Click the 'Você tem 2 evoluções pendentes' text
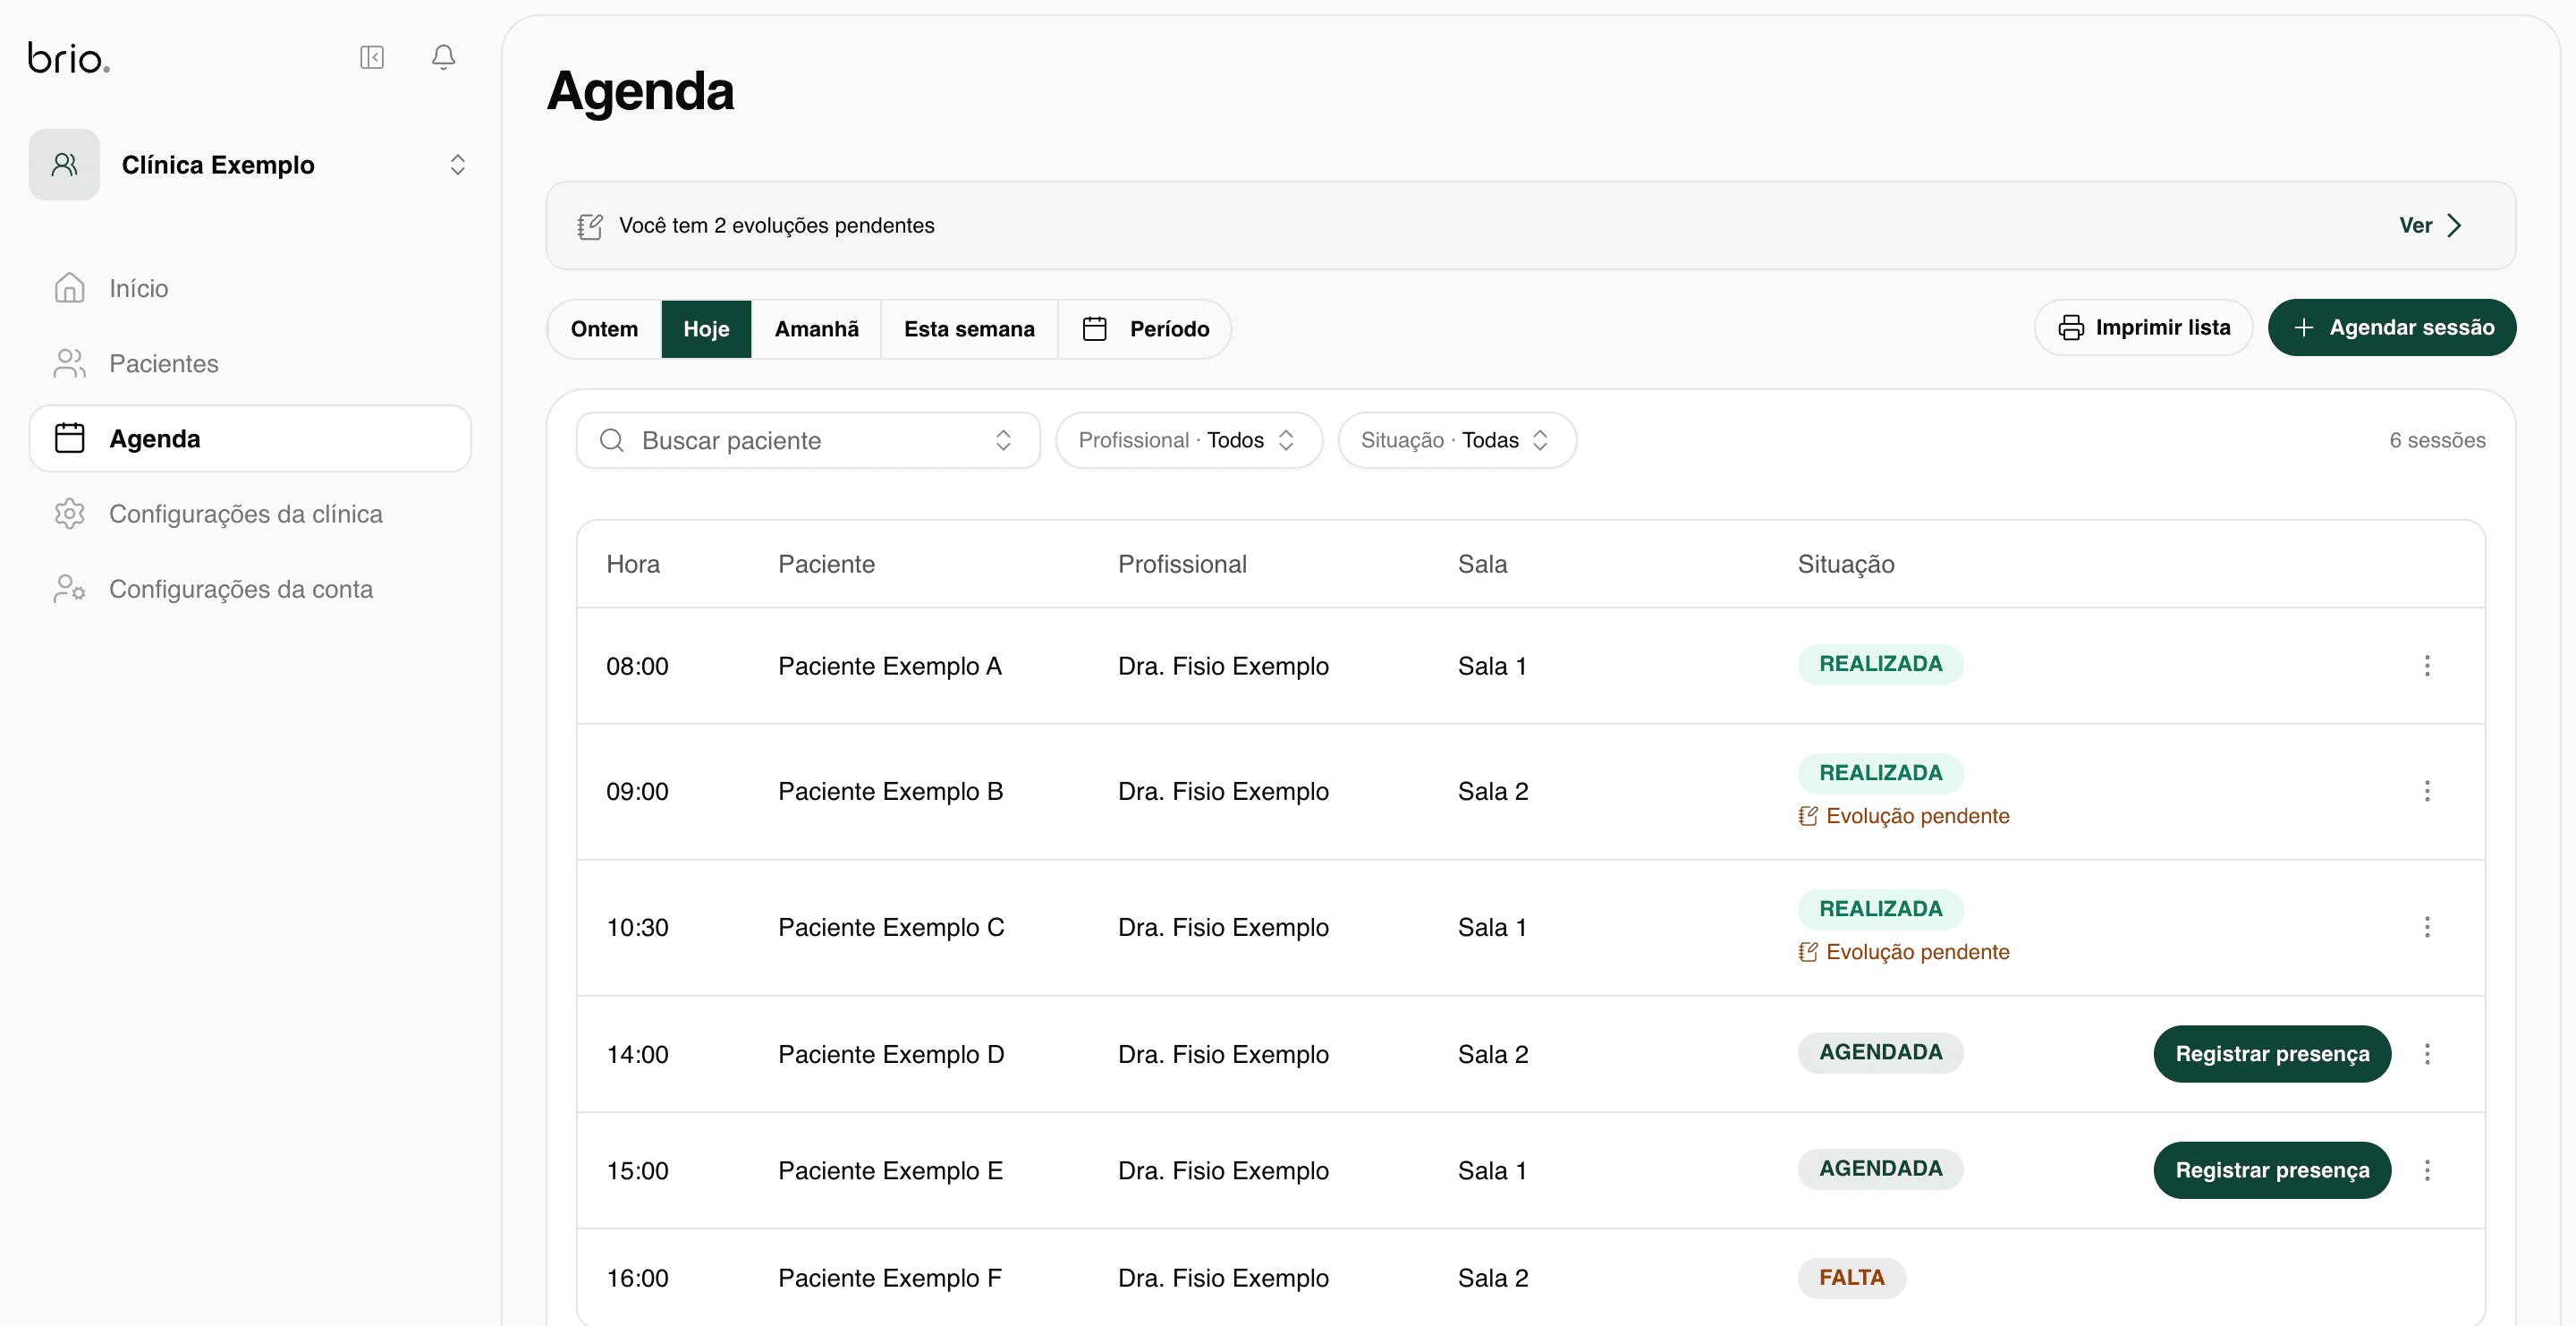The image size is (2576, 1326). 776,226
